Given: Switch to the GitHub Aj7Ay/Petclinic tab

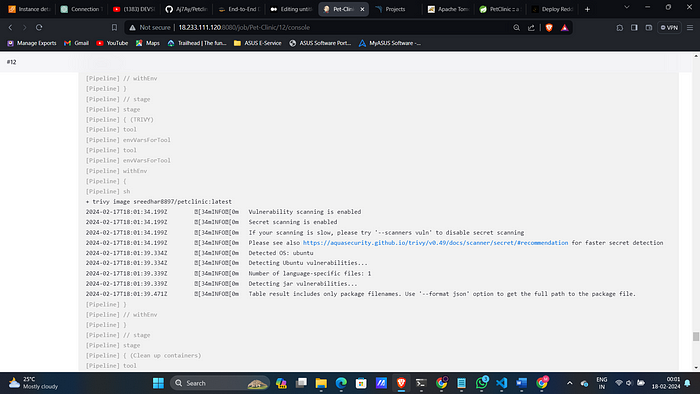Looking at the screenshot, I should (186, 9).
